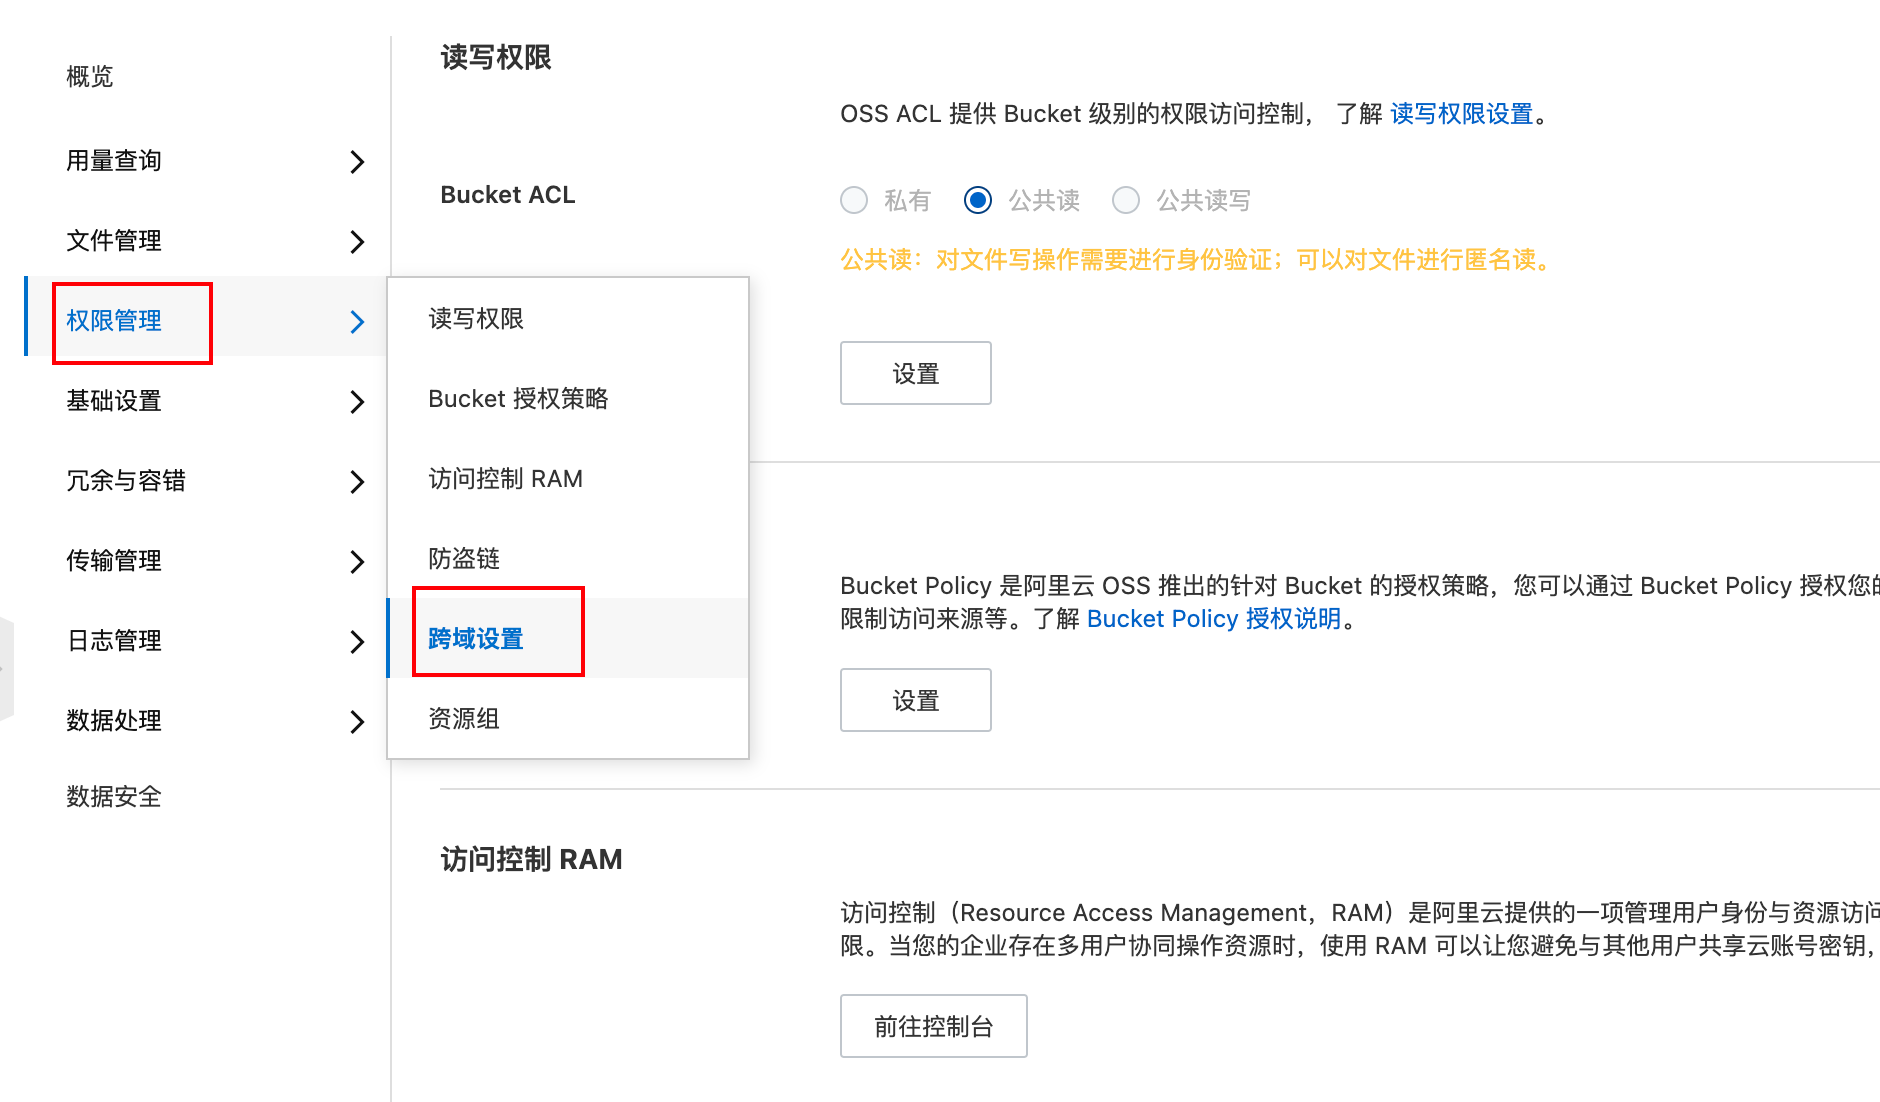选择"公共读写"单选按钮
The height and width of the screenshot is (1102, 1880).
1126,200
